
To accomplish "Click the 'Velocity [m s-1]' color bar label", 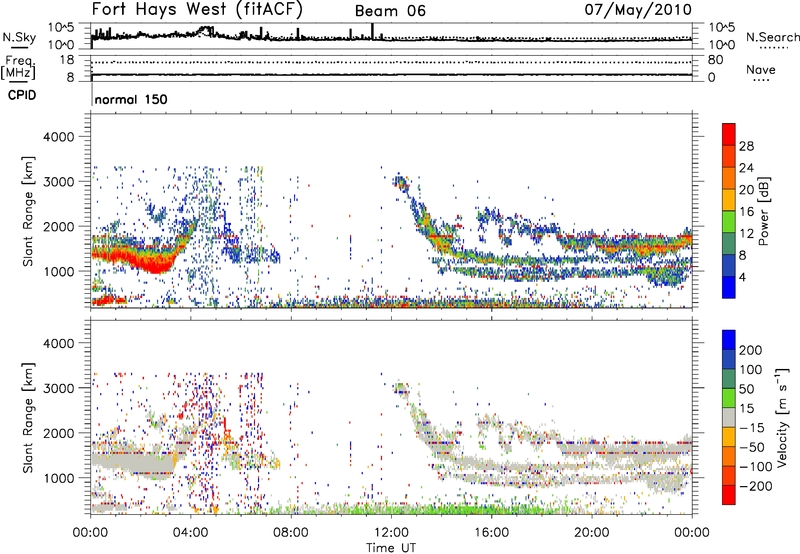I will click(783, 418).
